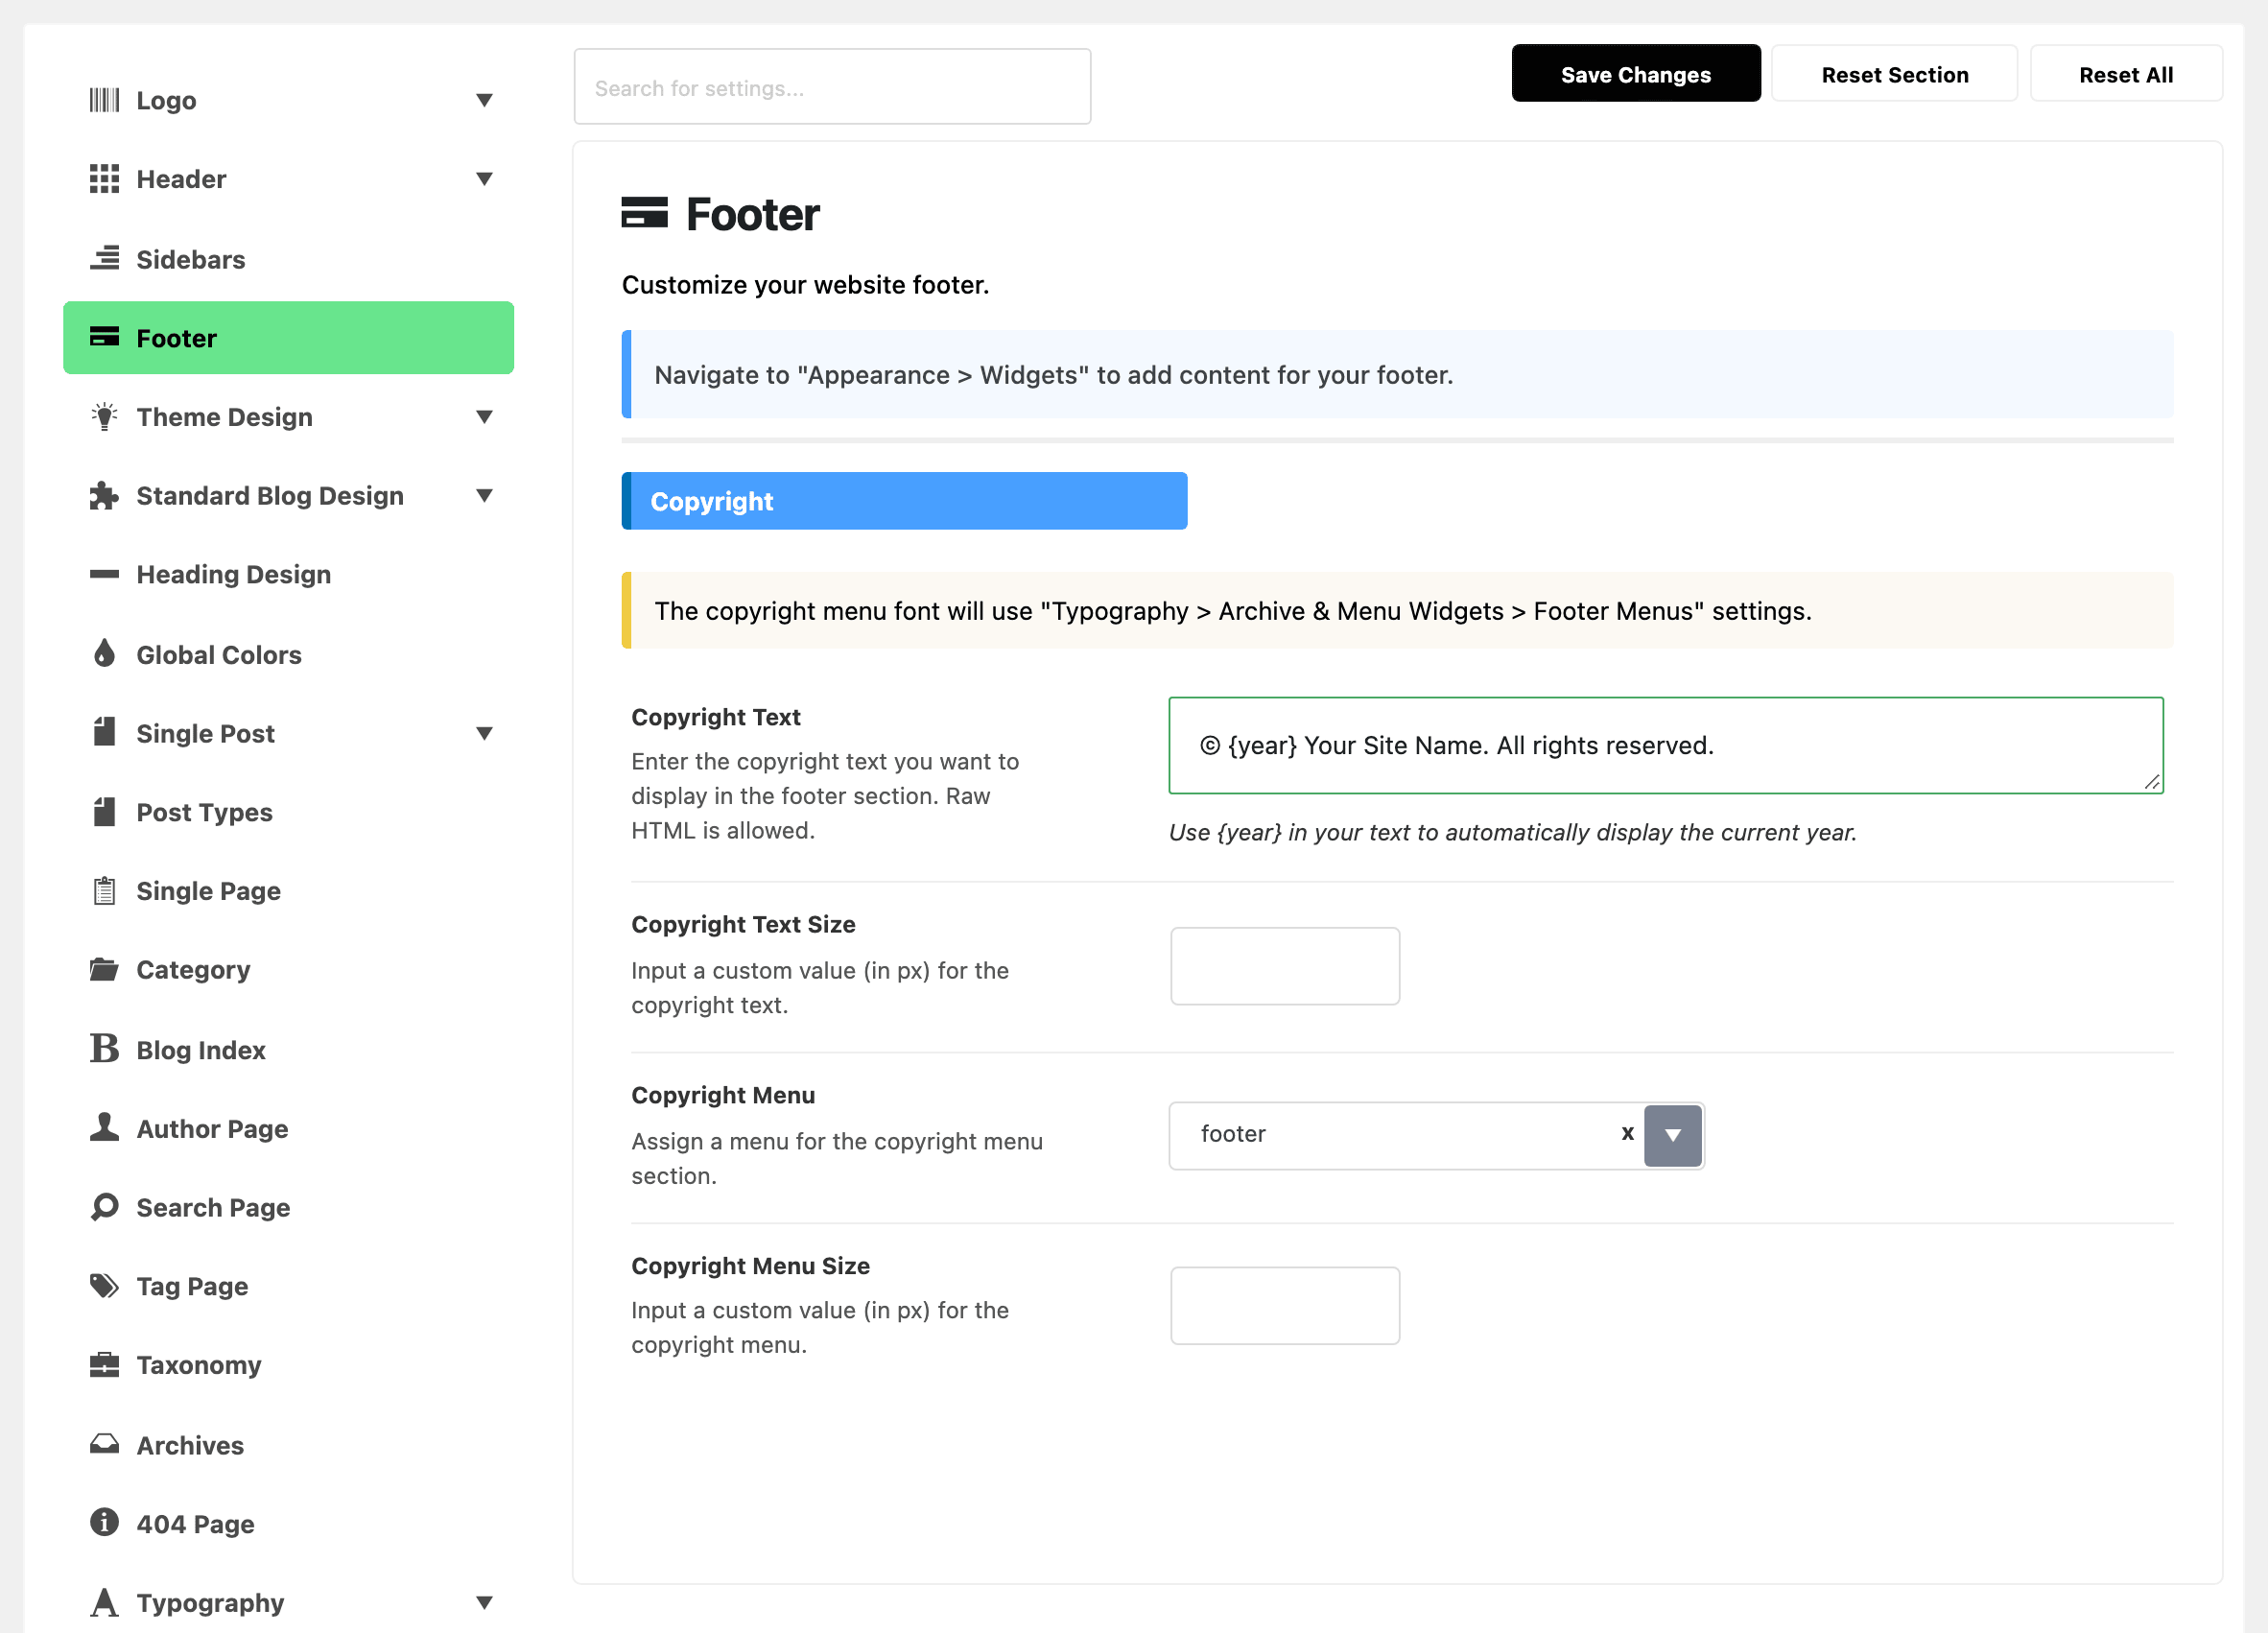The width and height of the screenshot is (2268, 1633).
Task: Click the Single Page clipboard icon
Action: click(x=104, y=890)
